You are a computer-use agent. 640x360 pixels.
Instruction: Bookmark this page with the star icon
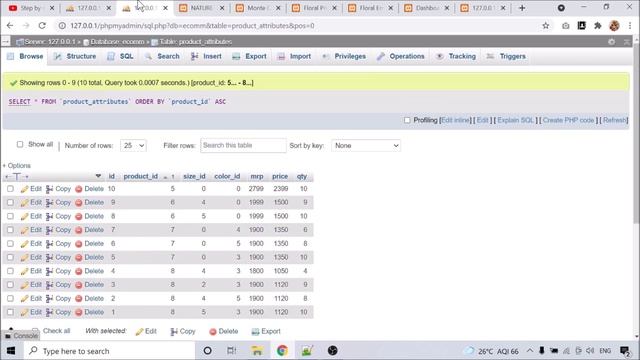(x=546, y=26)
